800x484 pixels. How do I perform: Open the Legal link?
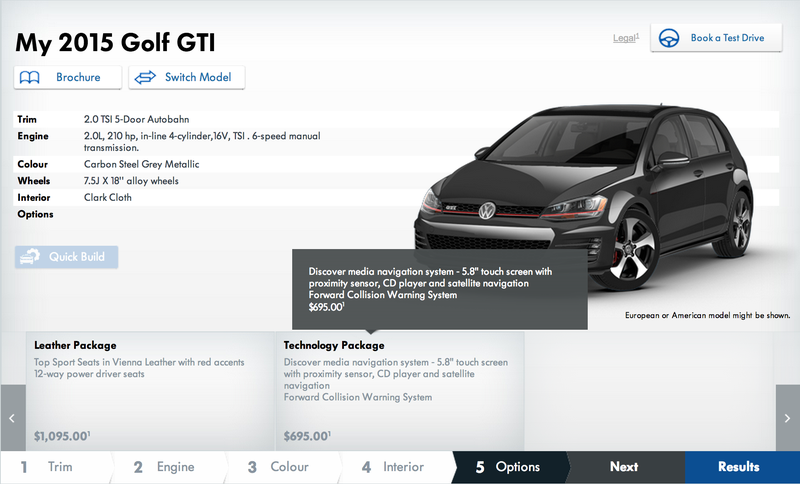[626, 38]
